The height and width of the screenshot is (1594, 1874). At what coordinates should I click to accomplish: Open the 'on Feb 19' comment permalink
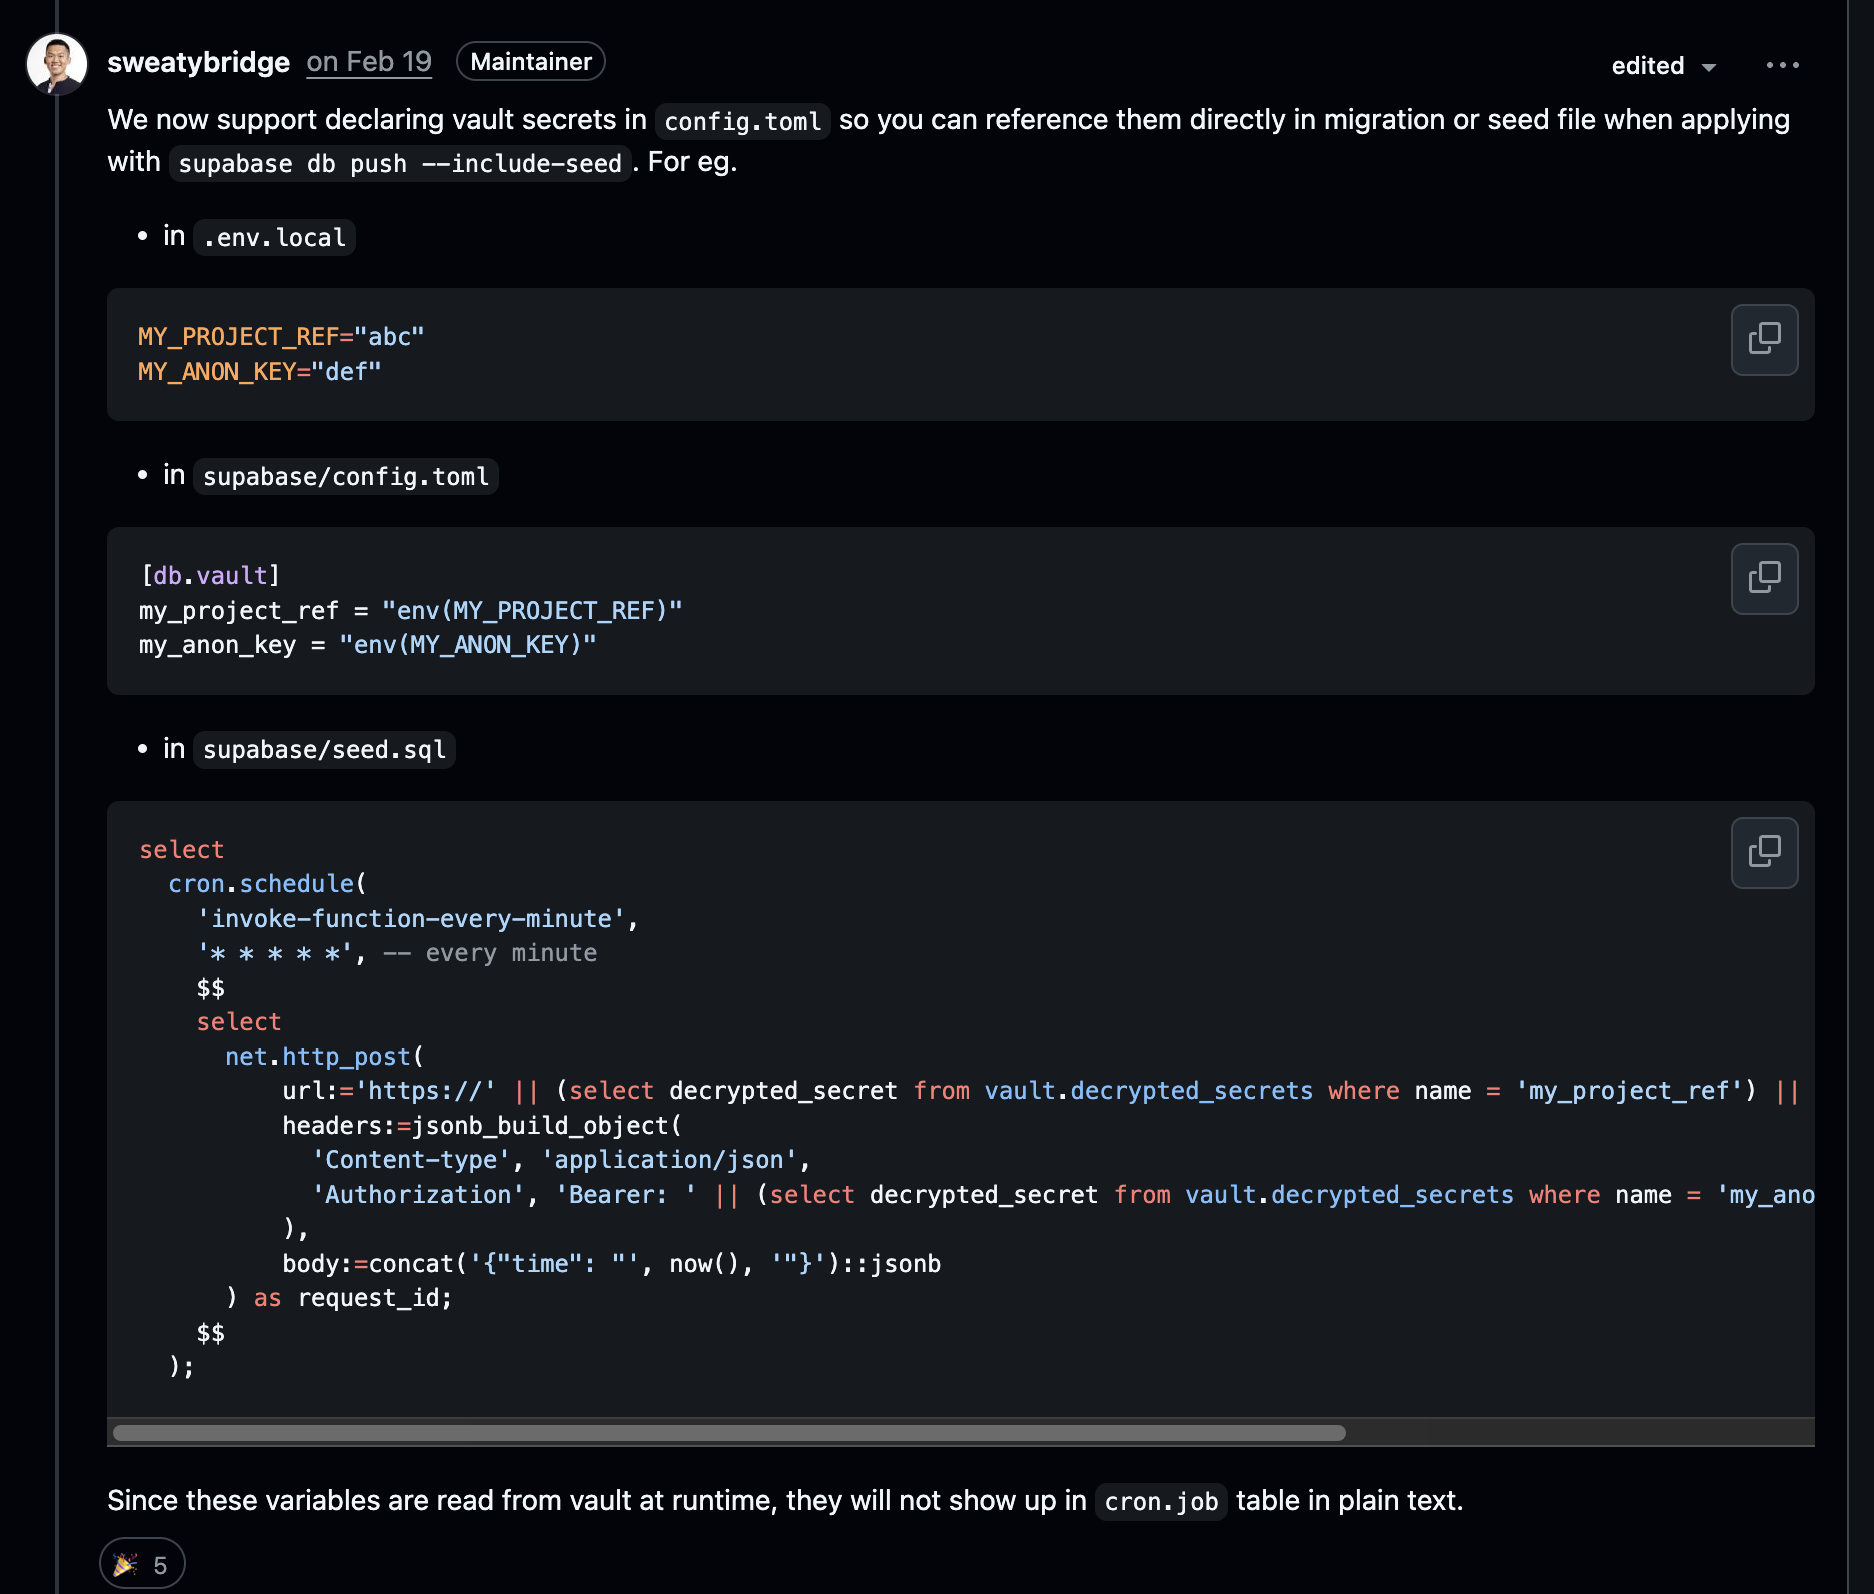[x=369, y=62]
